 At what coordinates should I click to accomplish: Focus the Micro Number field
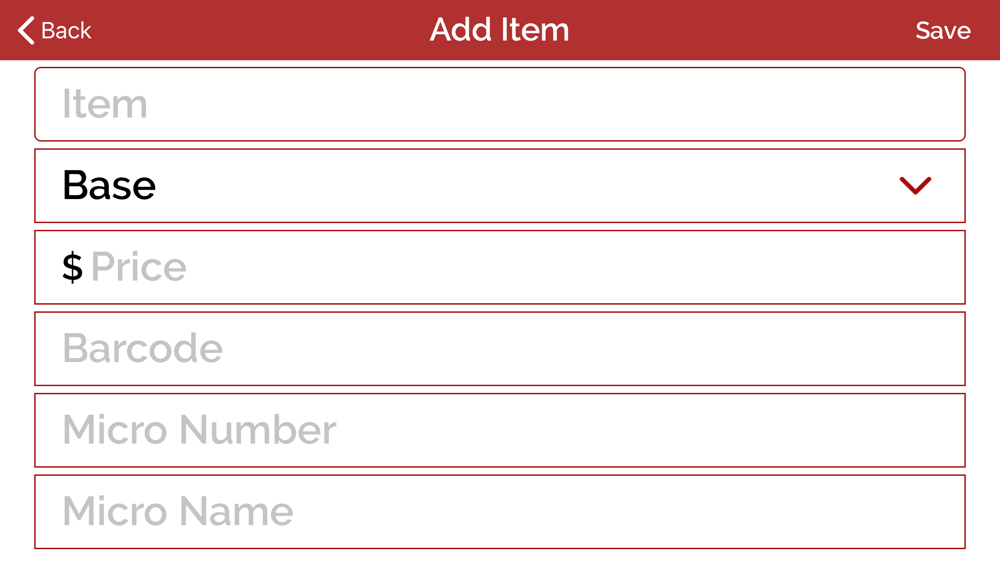pyautogui.click(x=500, y=430)
